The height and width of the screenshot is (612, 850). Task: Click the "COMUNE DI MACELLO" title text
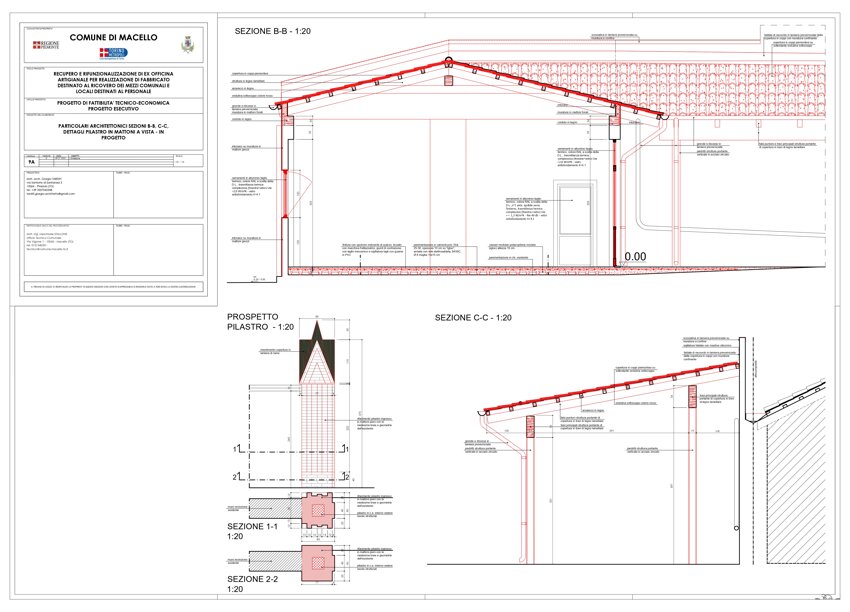113,36
